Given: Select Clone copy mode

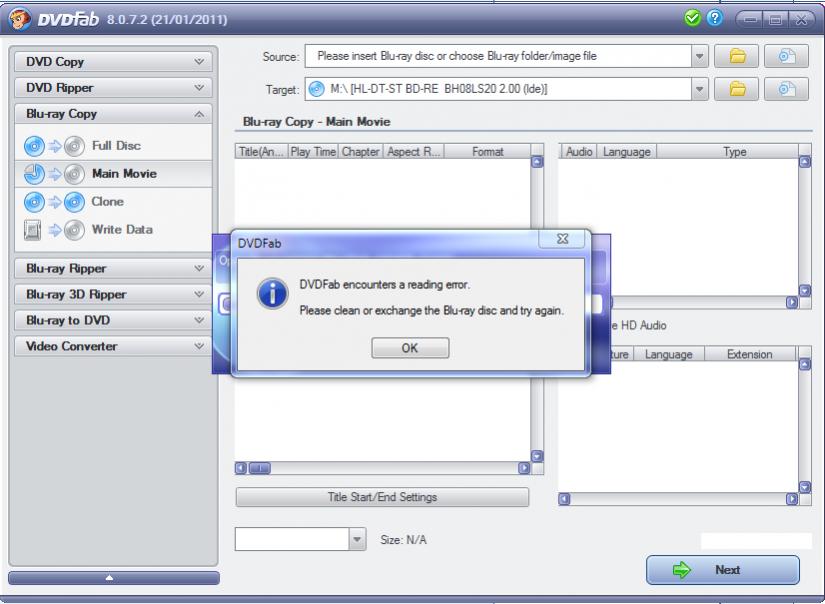Looking at the screenshot, I should (114, 202).
